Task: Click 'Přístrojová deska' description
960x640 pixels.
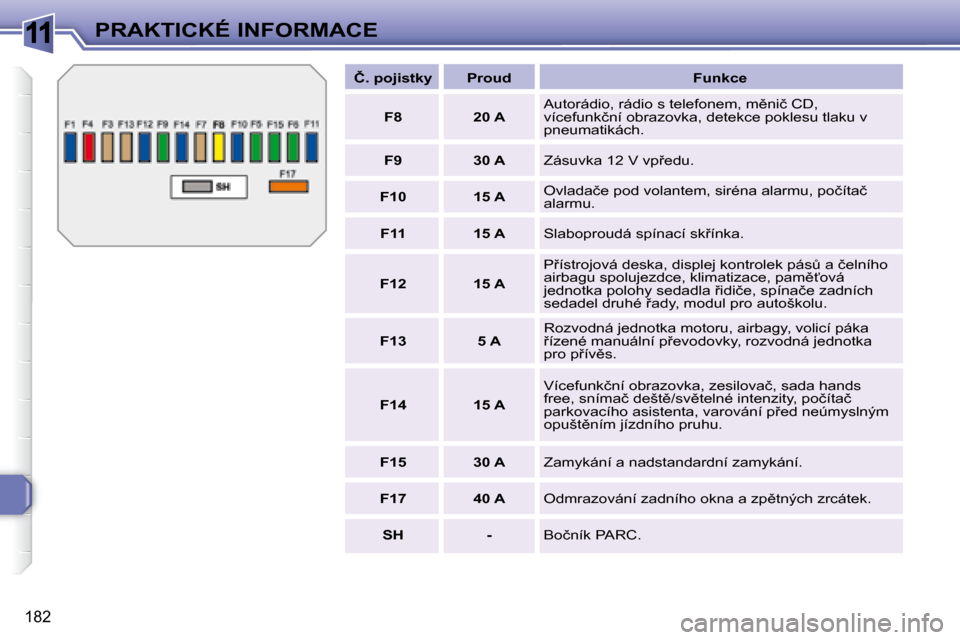Action: (716, 284)
